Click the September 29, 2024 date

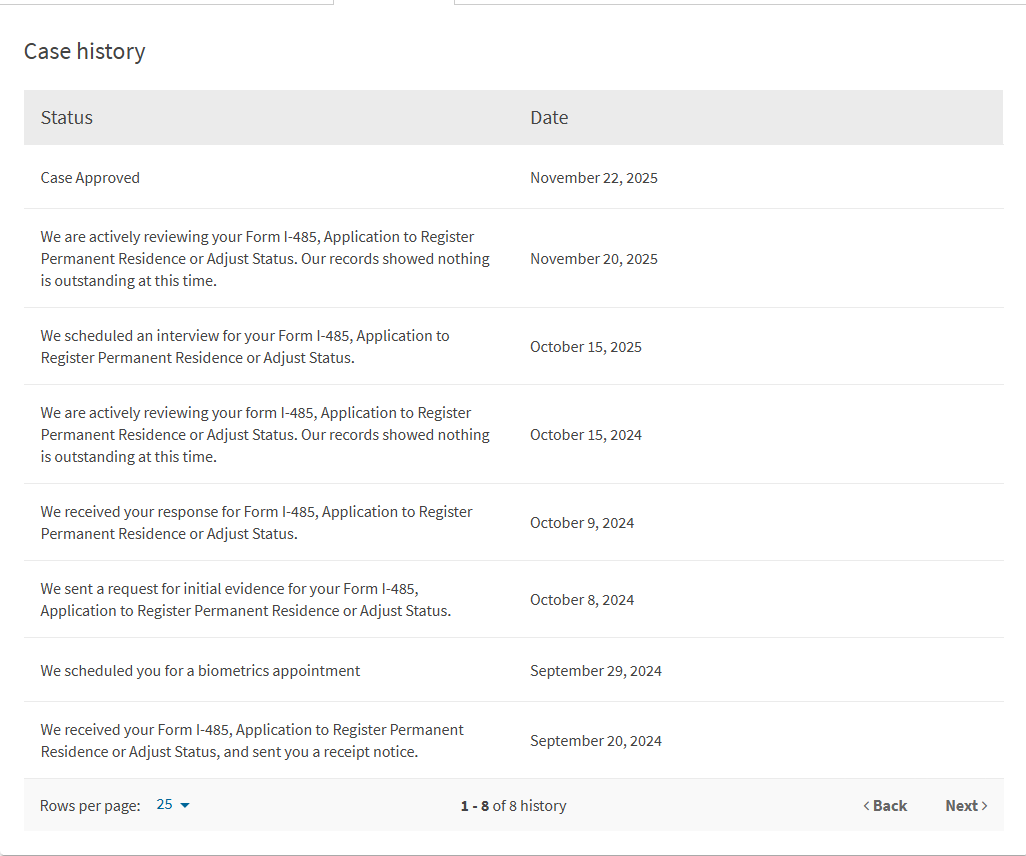coord(596,671)
